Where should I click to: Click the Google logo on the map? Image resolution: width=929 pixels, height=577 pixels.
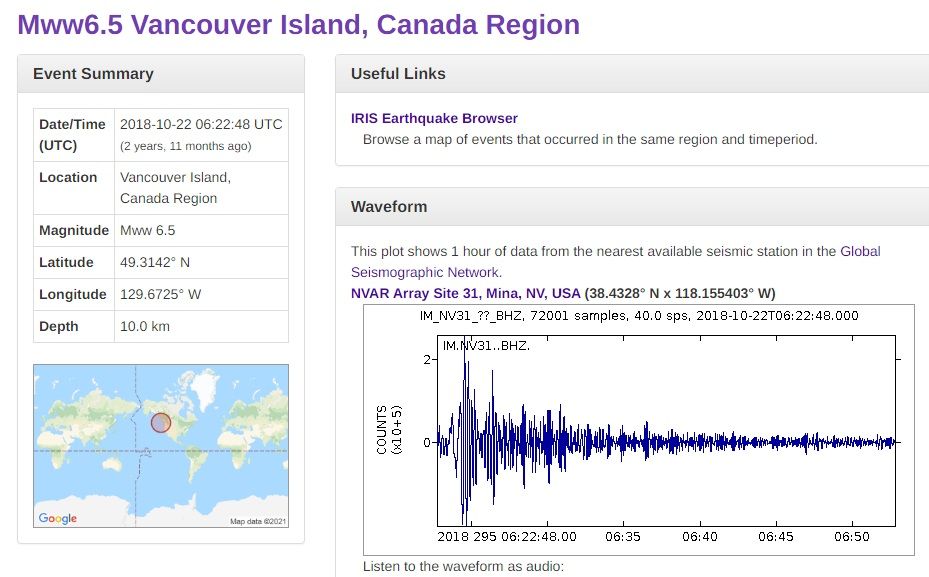[57, 518]
